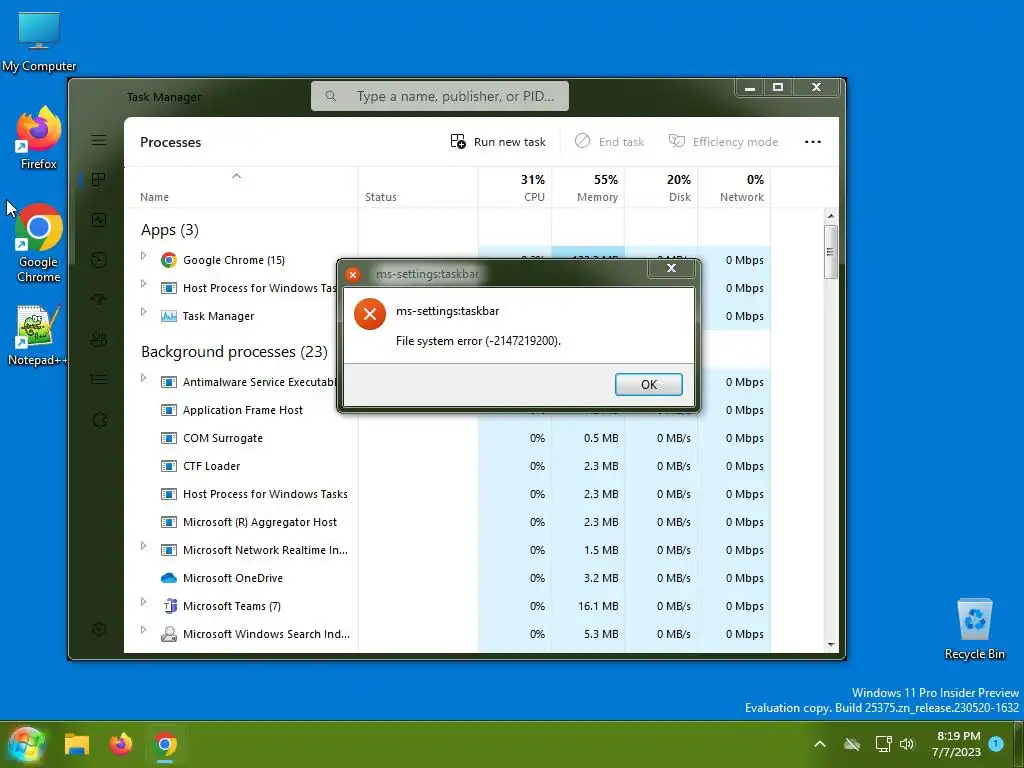1024x768 pixels.
Task: Select the Microsoft Teams icon in list
Action: point(169,606)
